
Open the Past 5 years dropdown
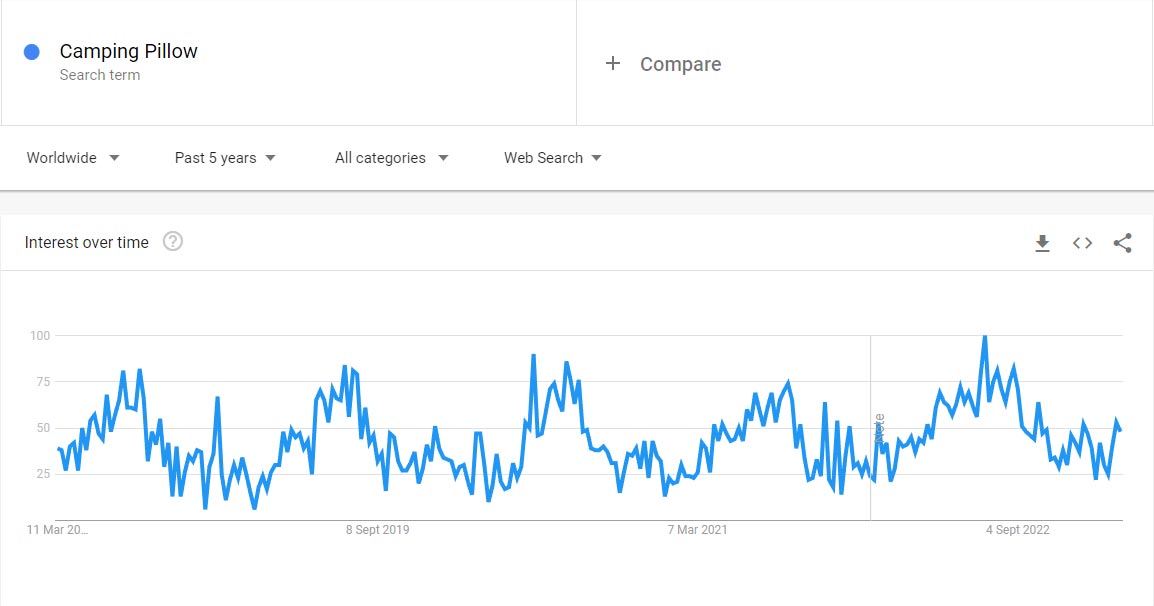click(x=225, y=158)
